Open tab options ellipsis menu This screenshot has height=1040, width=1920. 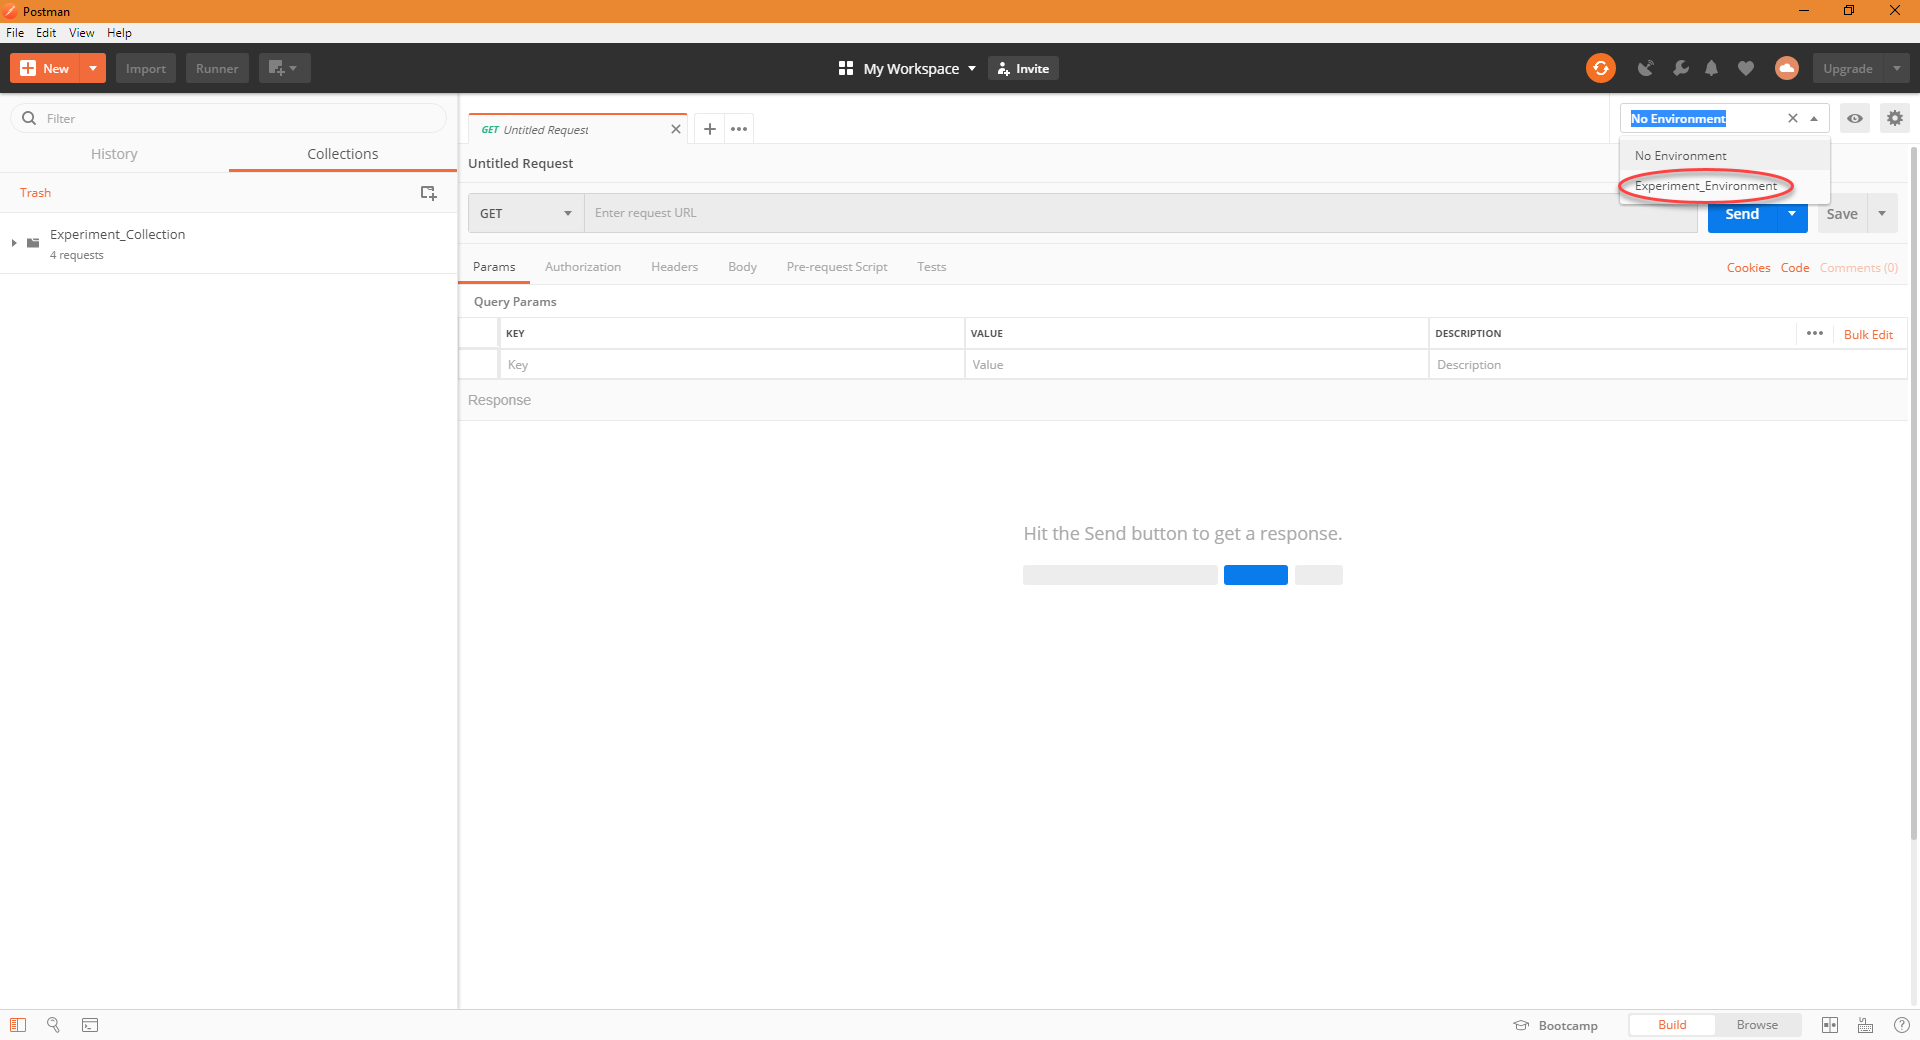pos(739,129)
